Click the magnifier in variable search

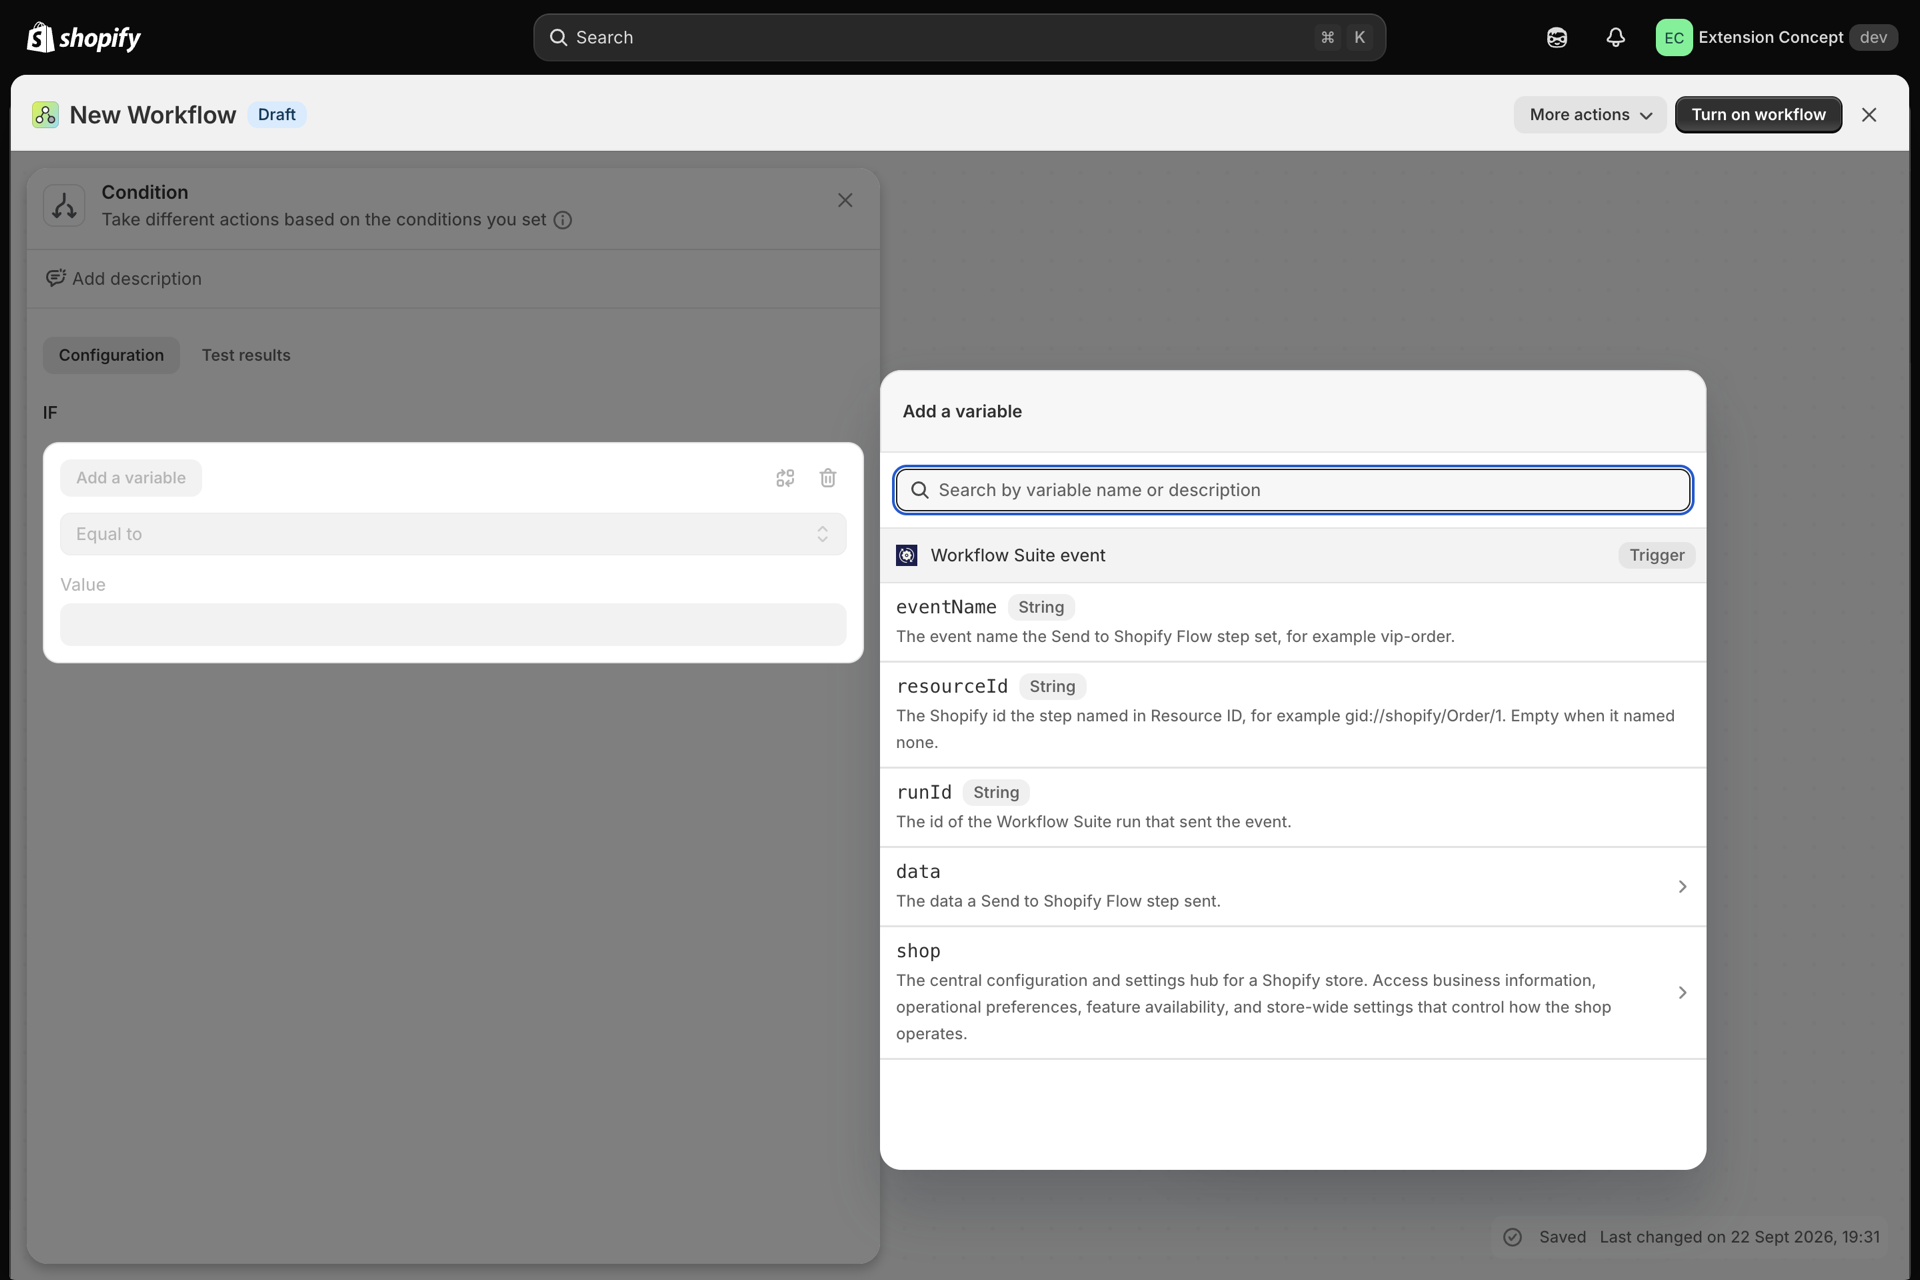920,490
